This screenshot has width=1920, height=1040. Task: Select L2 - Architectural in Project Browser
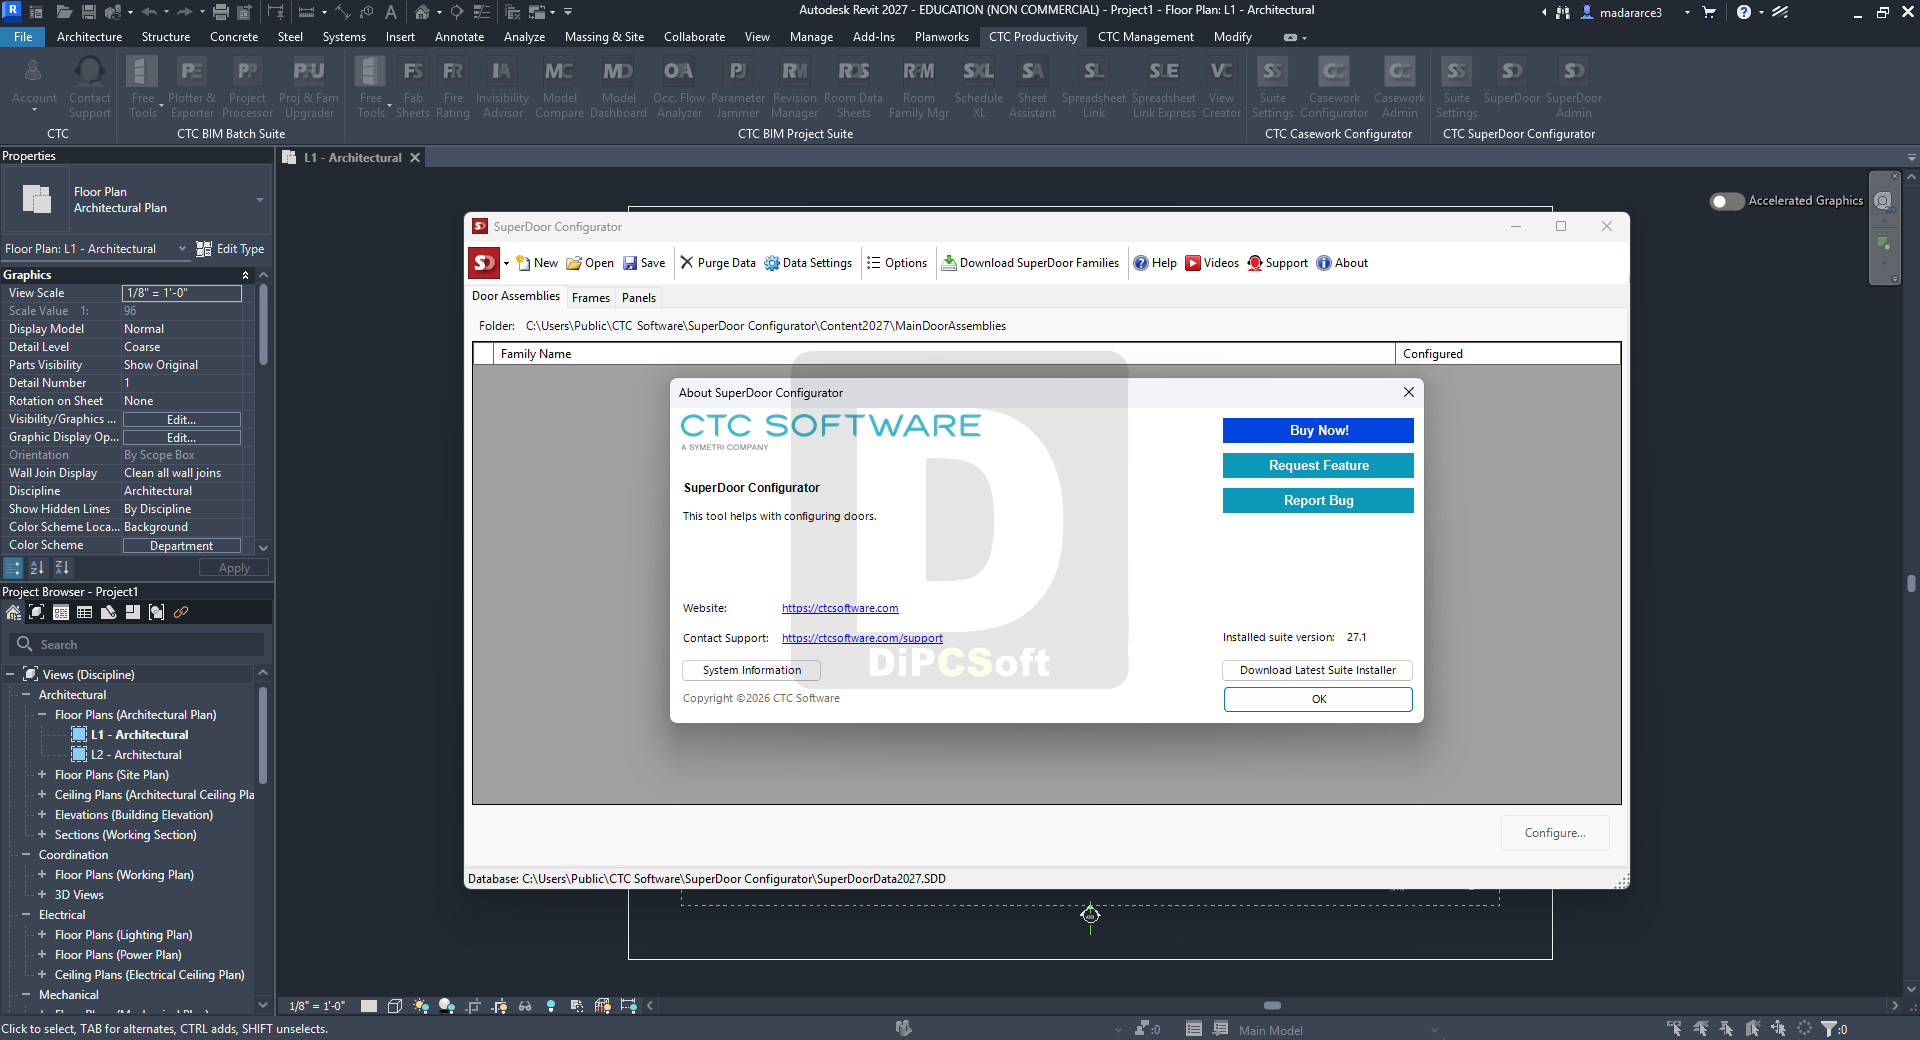[x=136, y=755]
